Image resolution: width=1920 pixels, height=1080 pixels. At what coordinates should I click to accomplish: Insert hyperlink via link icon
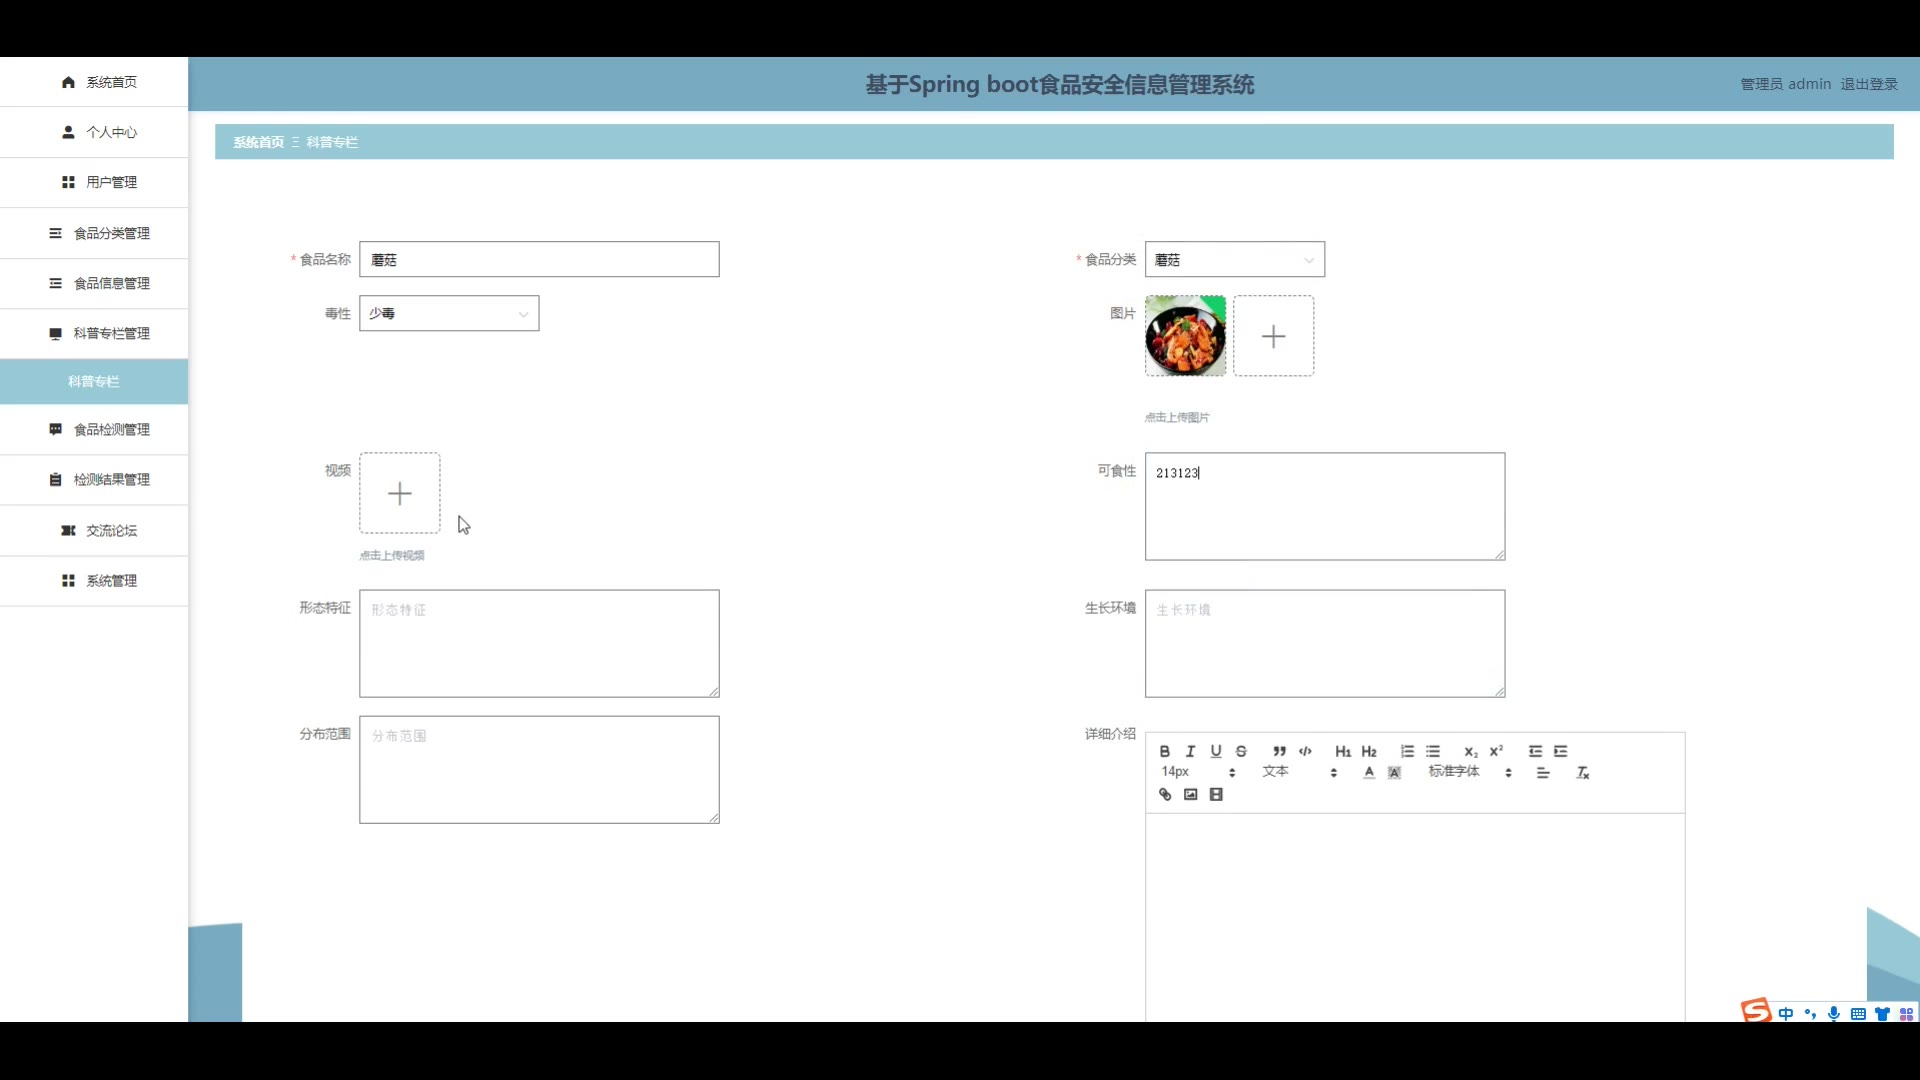(1165, 794)
